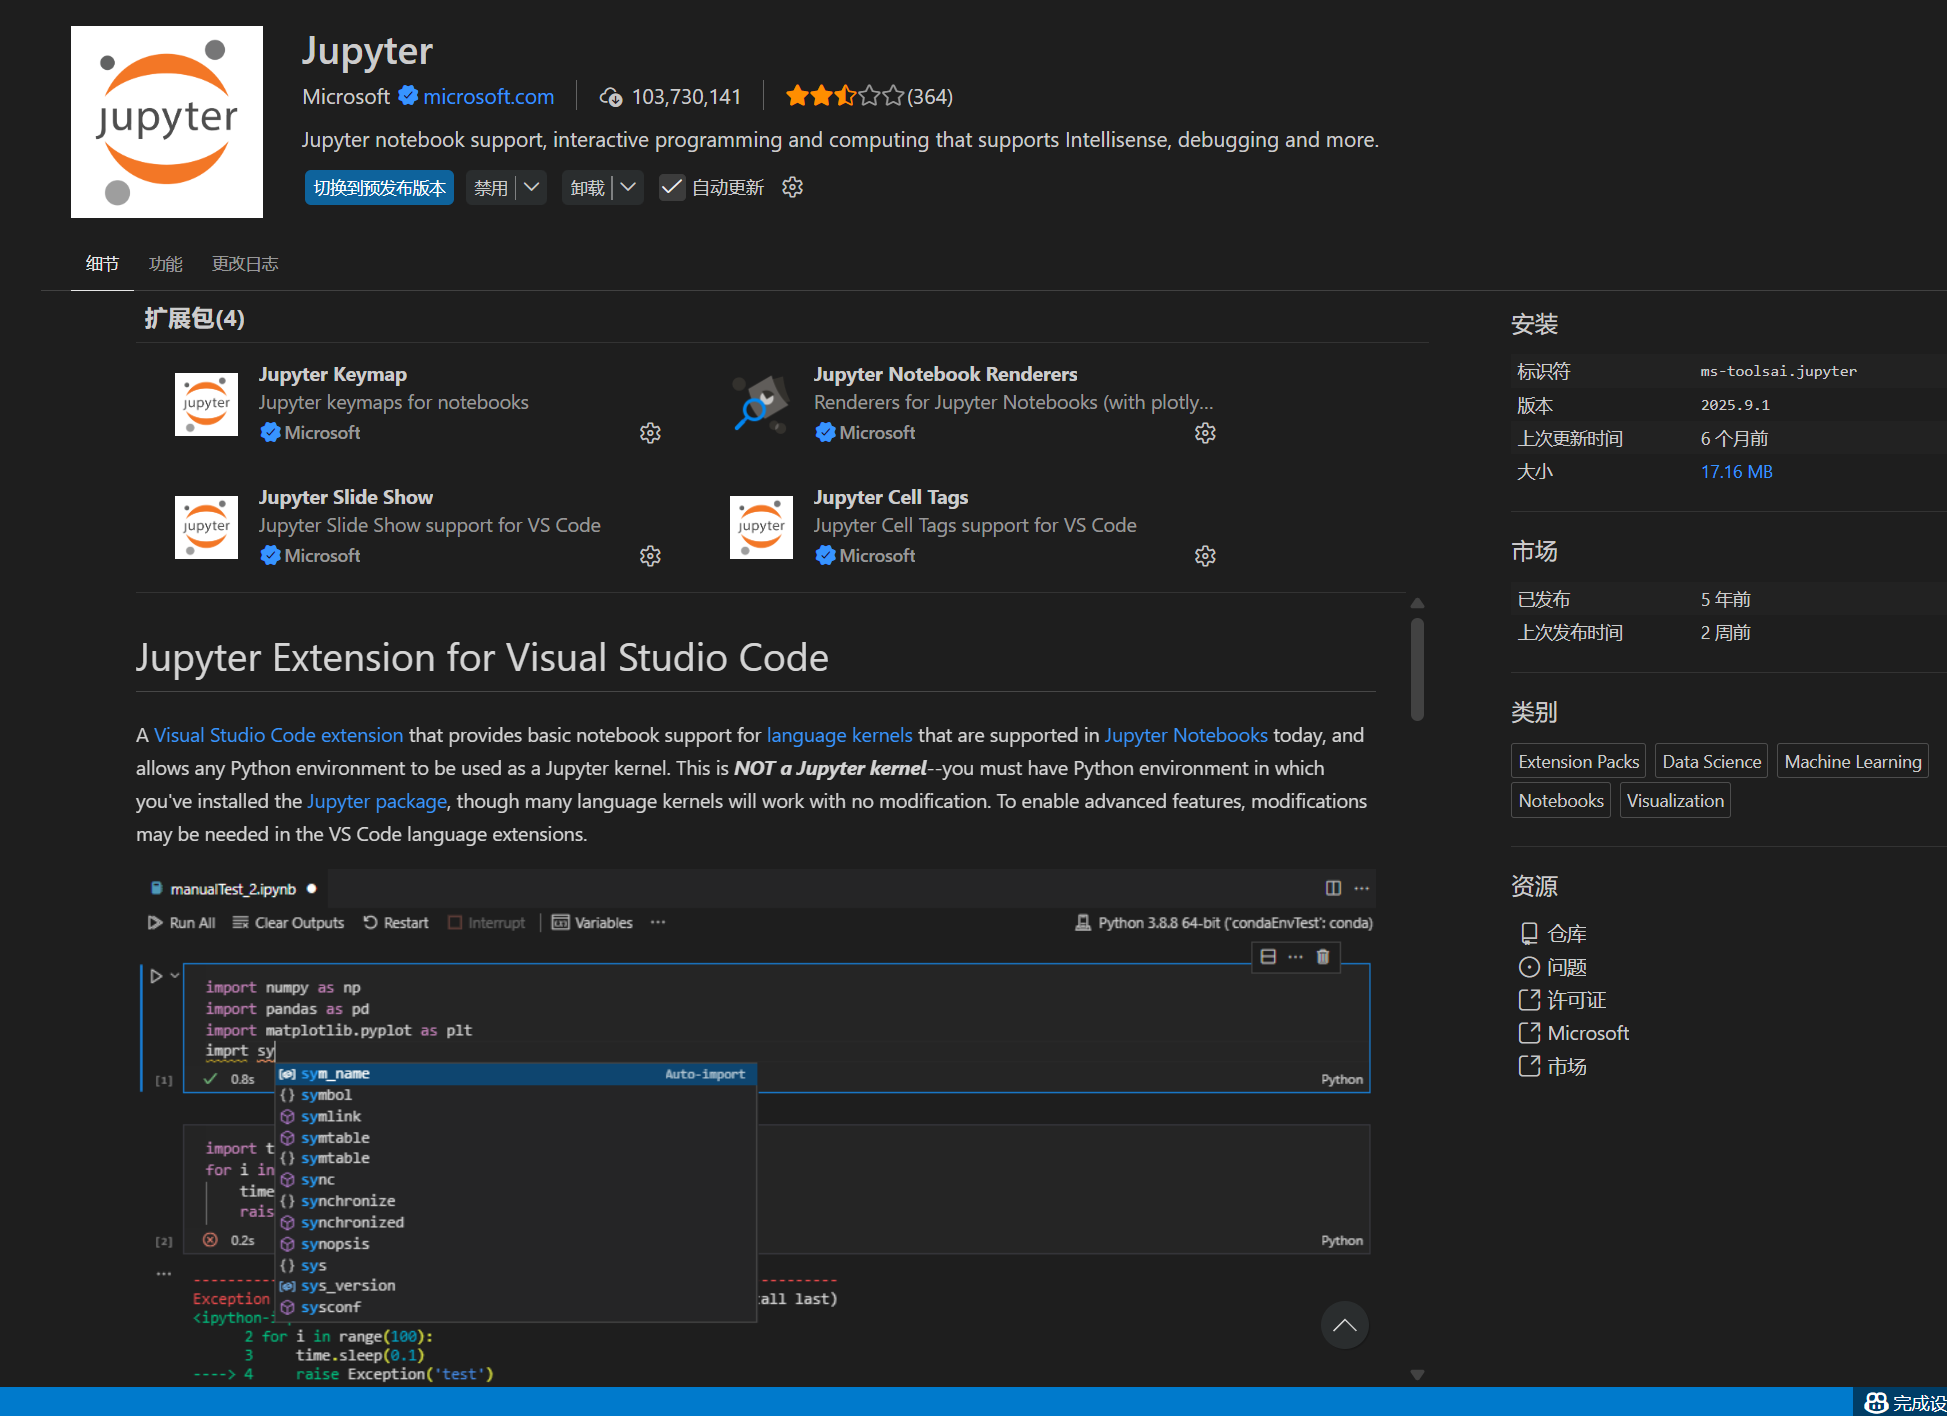Open the manage gear beside 自动更新

point(793,187)
